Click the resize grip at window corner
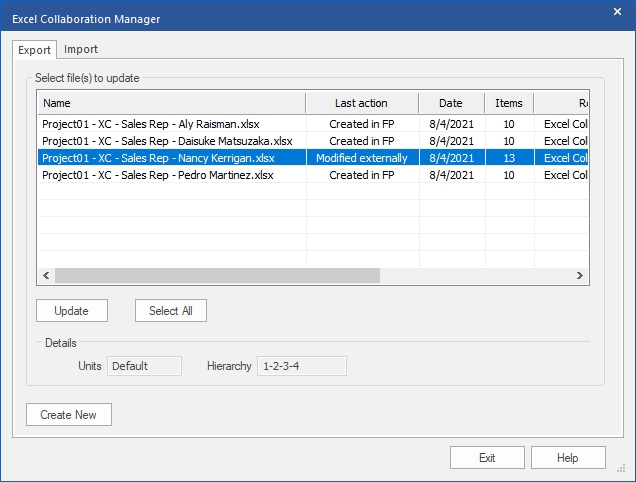The height and width of the screenshot is (482, 636). click(x=621, y=469)
